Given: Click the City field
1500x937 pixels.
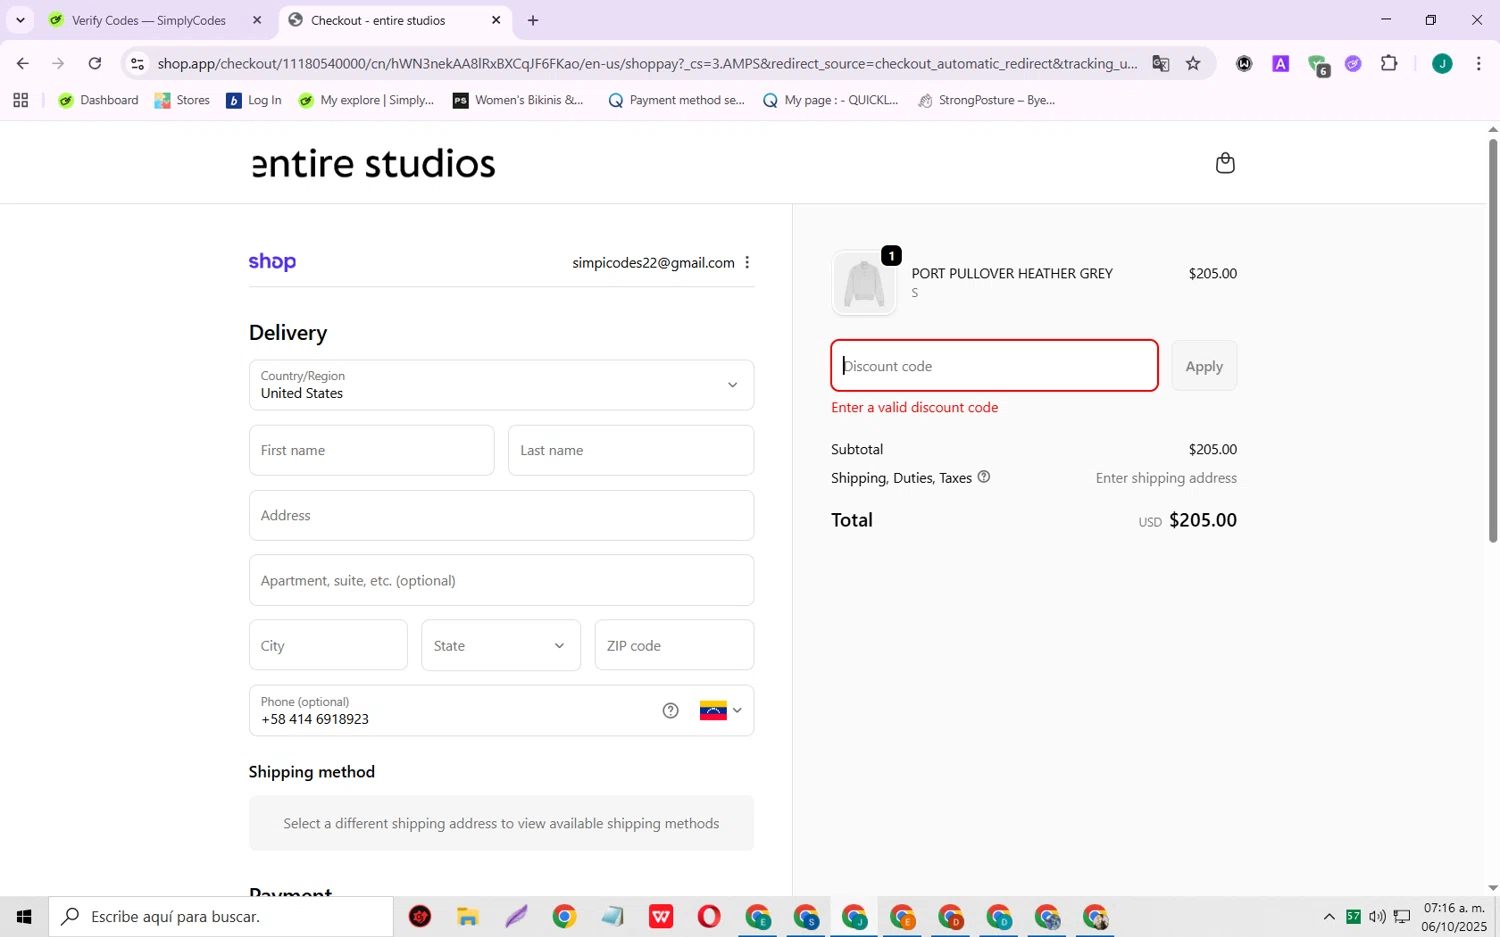Looking at the screenshot, I should pyautogui.click(x=328, y=645).
